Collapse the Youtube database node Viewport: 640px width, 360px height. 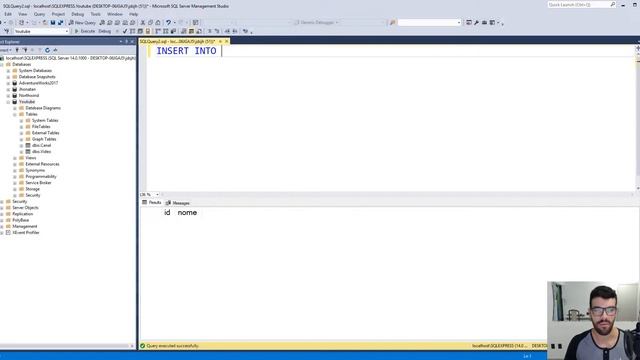click(x=8, y=102)
